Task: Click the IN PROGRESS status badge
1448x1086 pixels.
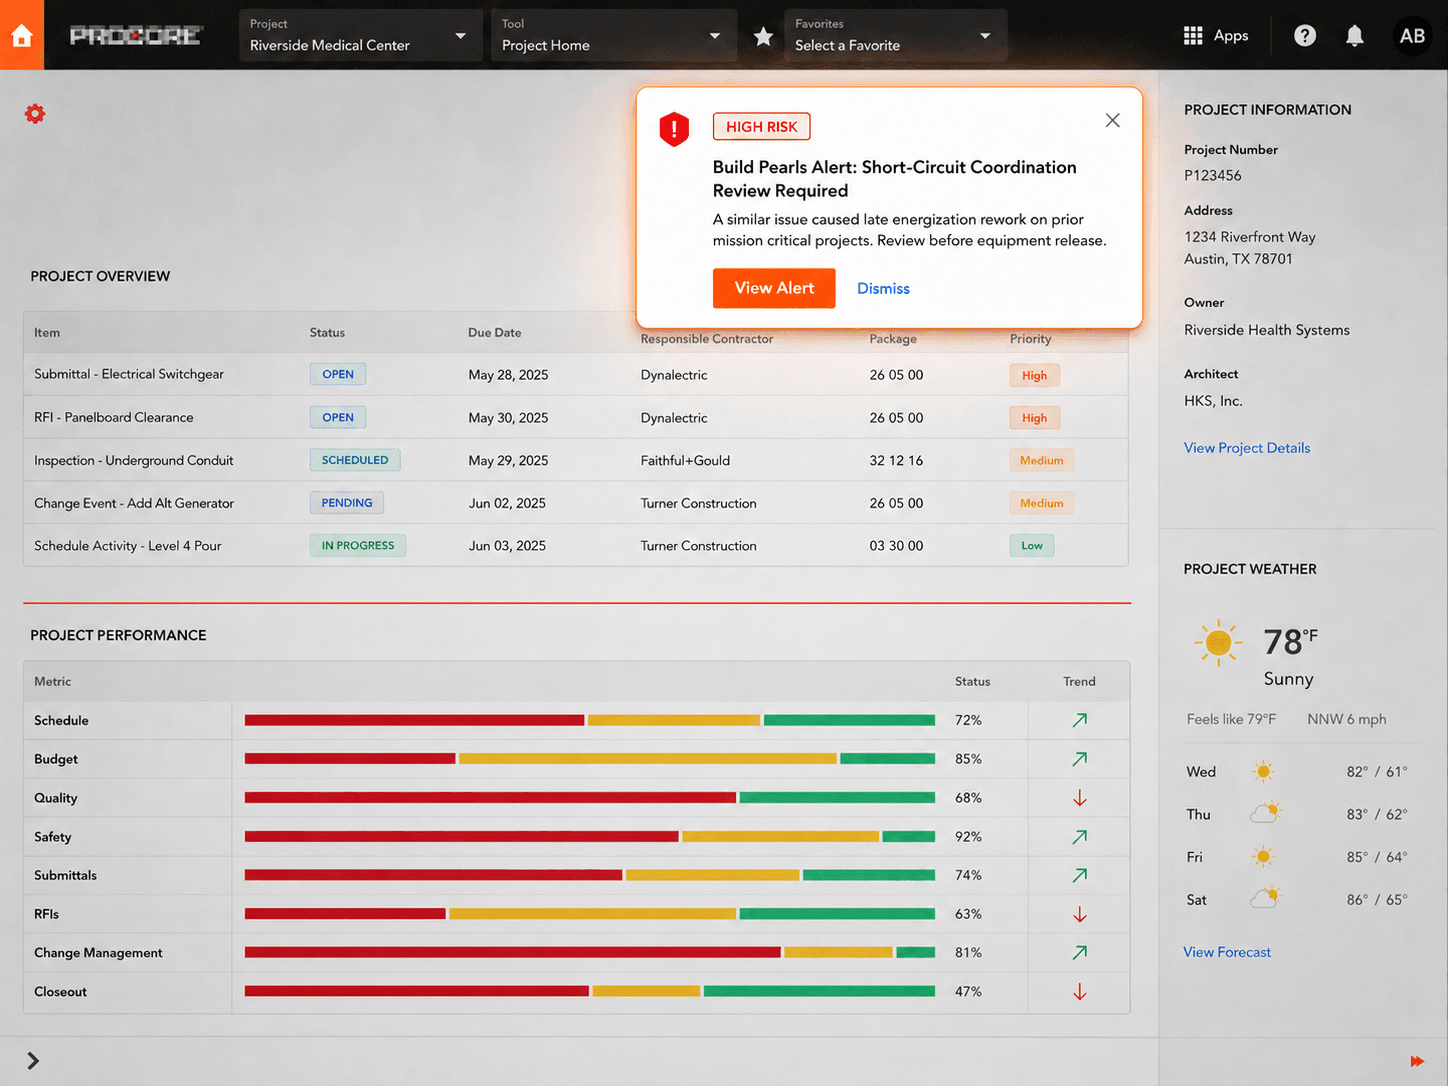Action: 358,546
